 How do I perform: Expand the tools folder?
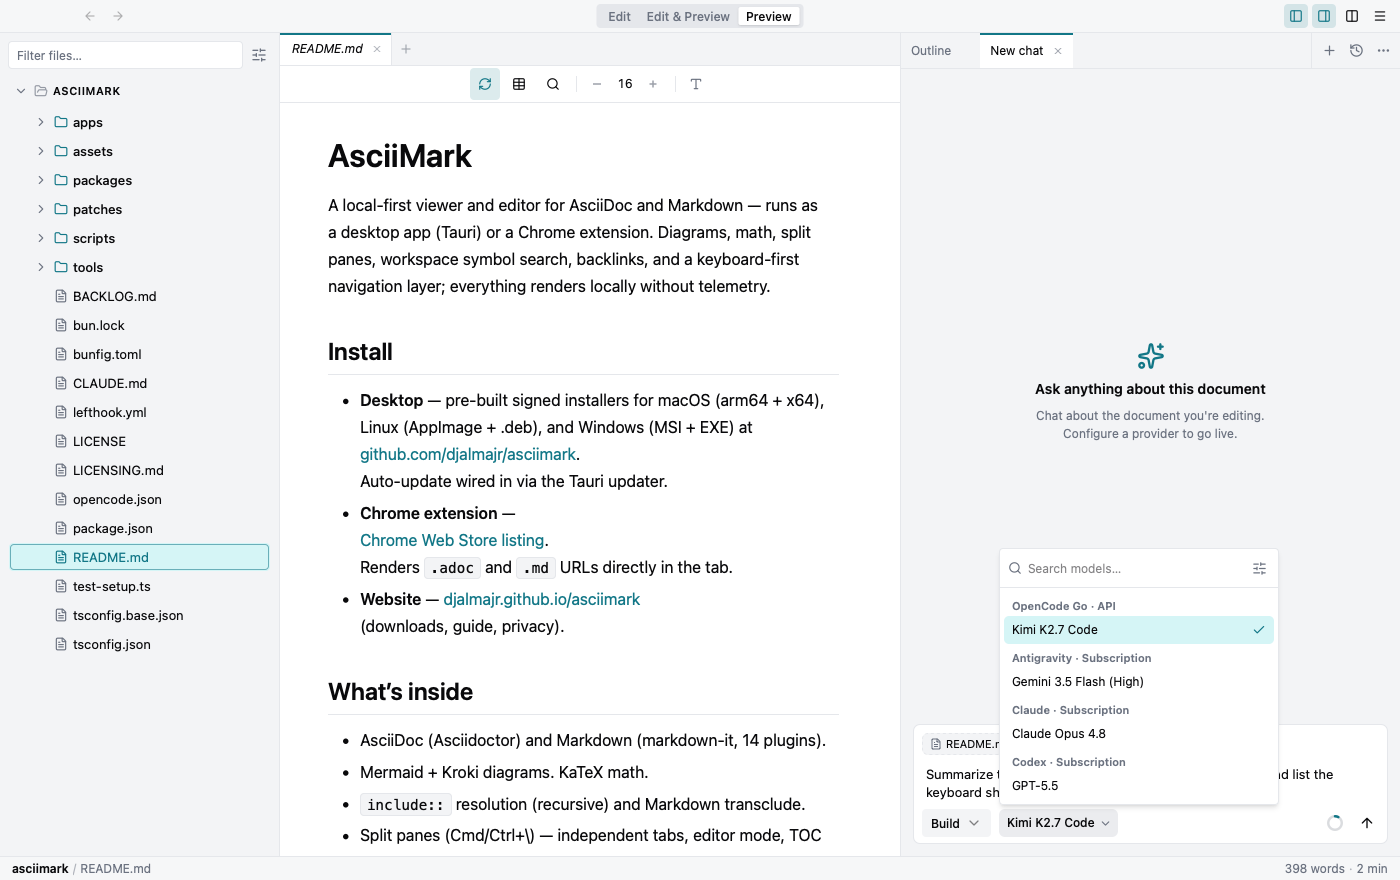pyautogui.click(x=41, y=267)
